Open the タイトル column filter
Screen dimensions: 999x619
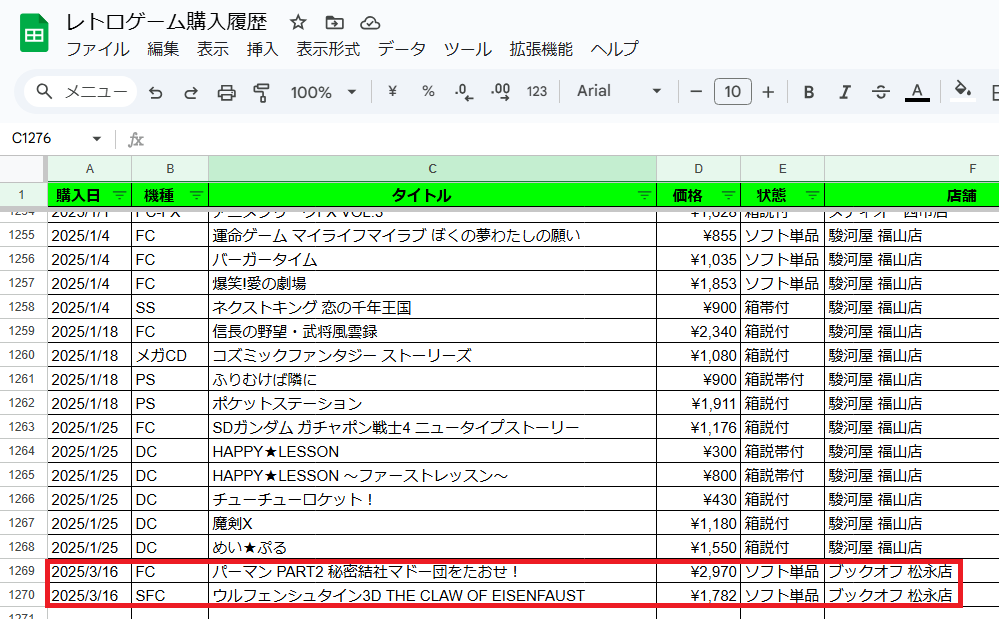point(644,196)
